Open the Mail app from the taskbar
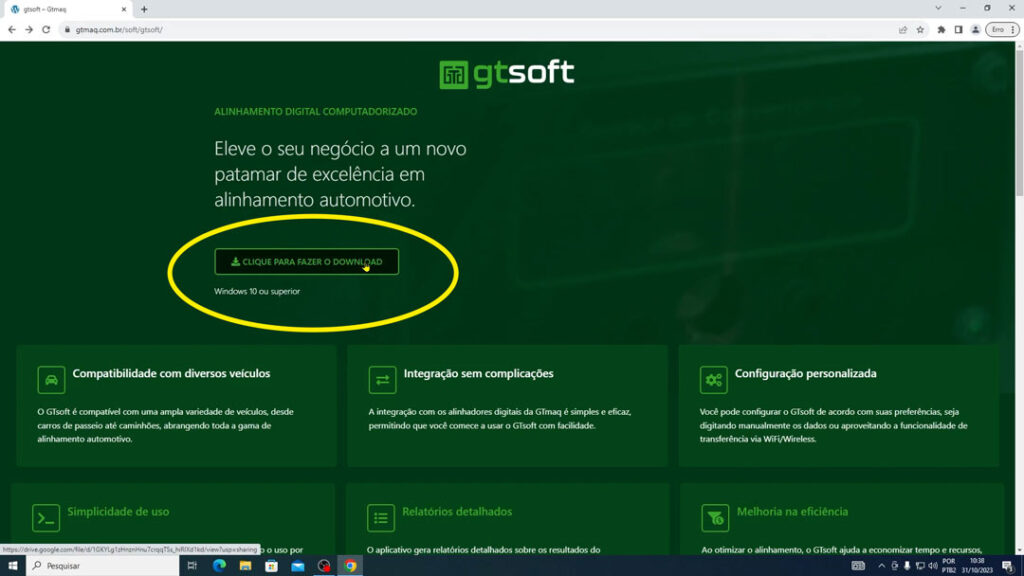Viewport: 1024px width, 576px height. coord(298,566)
